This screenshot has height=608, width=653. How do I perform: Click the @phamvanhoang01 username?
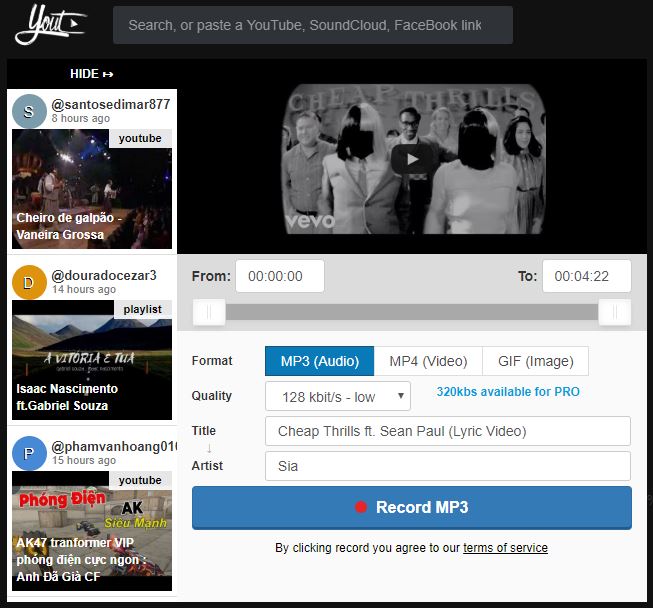click(114, 446)
